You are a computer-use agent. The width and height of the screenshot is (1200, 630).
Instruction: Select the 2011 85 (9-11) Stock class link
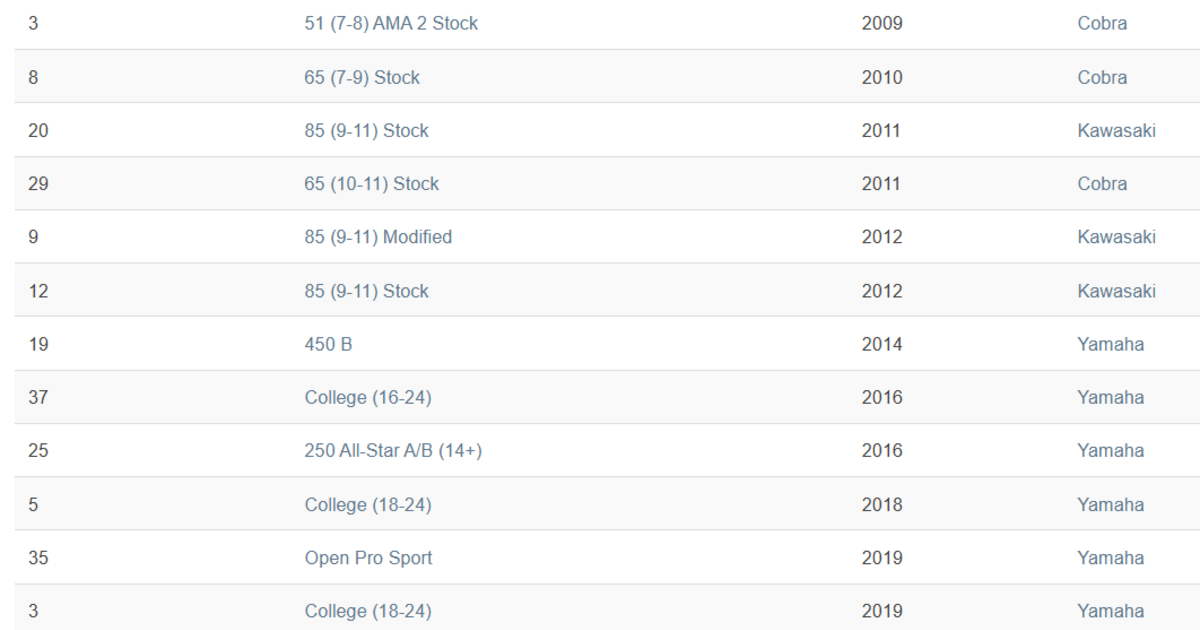tap(366, 131)
